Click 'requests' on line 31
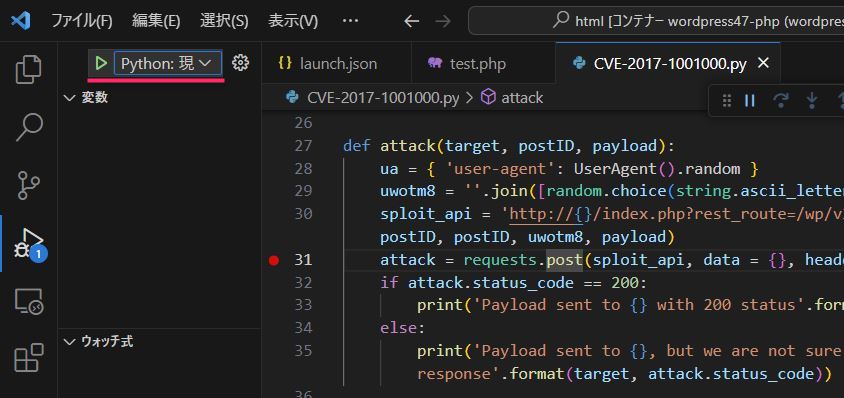This screenshot has width=844, height=398. [500, 260]
